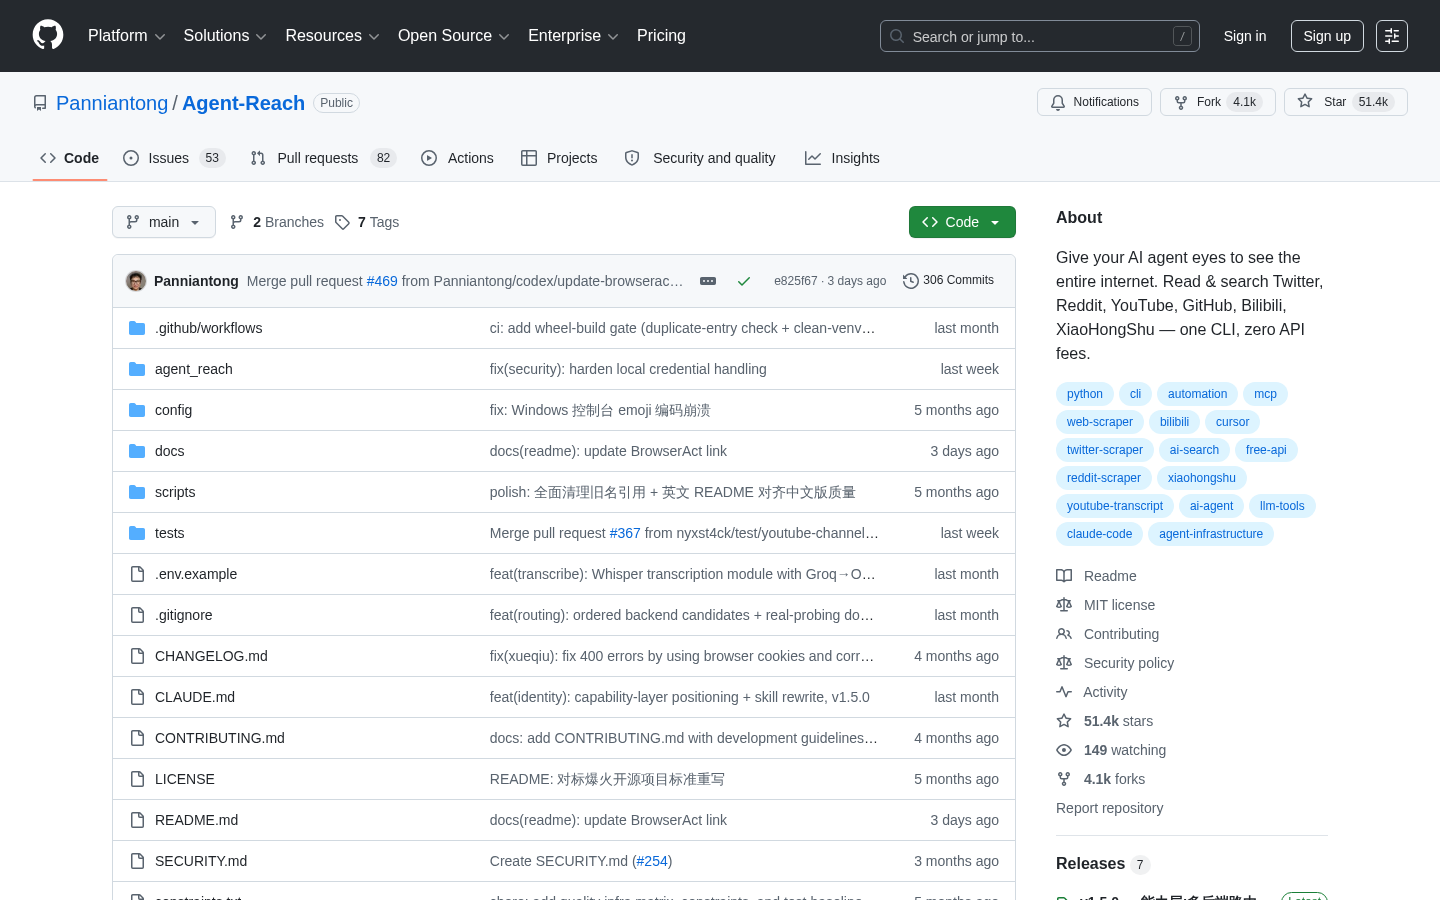The width and height of the screenshot is (1440, 900).
Task: Open the GitHub homepage logo
Action: (x=48, y=36)
